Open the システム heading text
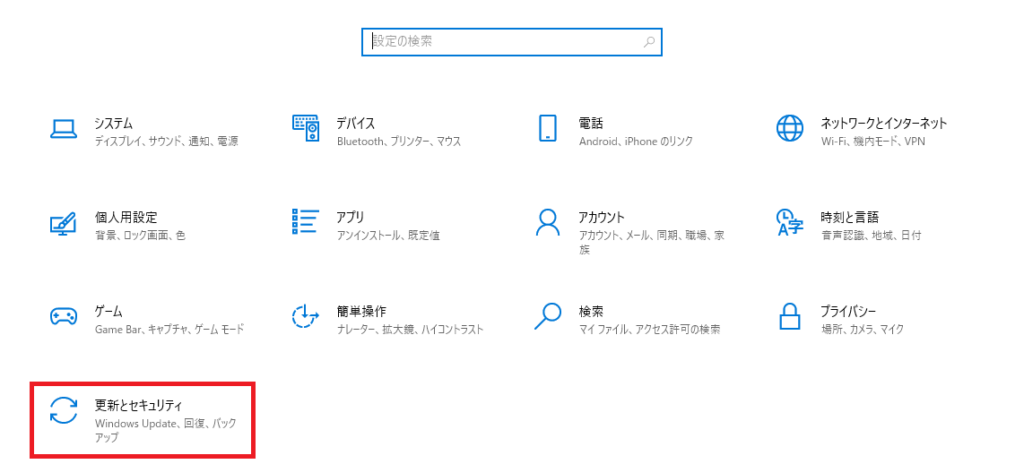This screenshot has width=1024, height=464. (x=114, y=123)
